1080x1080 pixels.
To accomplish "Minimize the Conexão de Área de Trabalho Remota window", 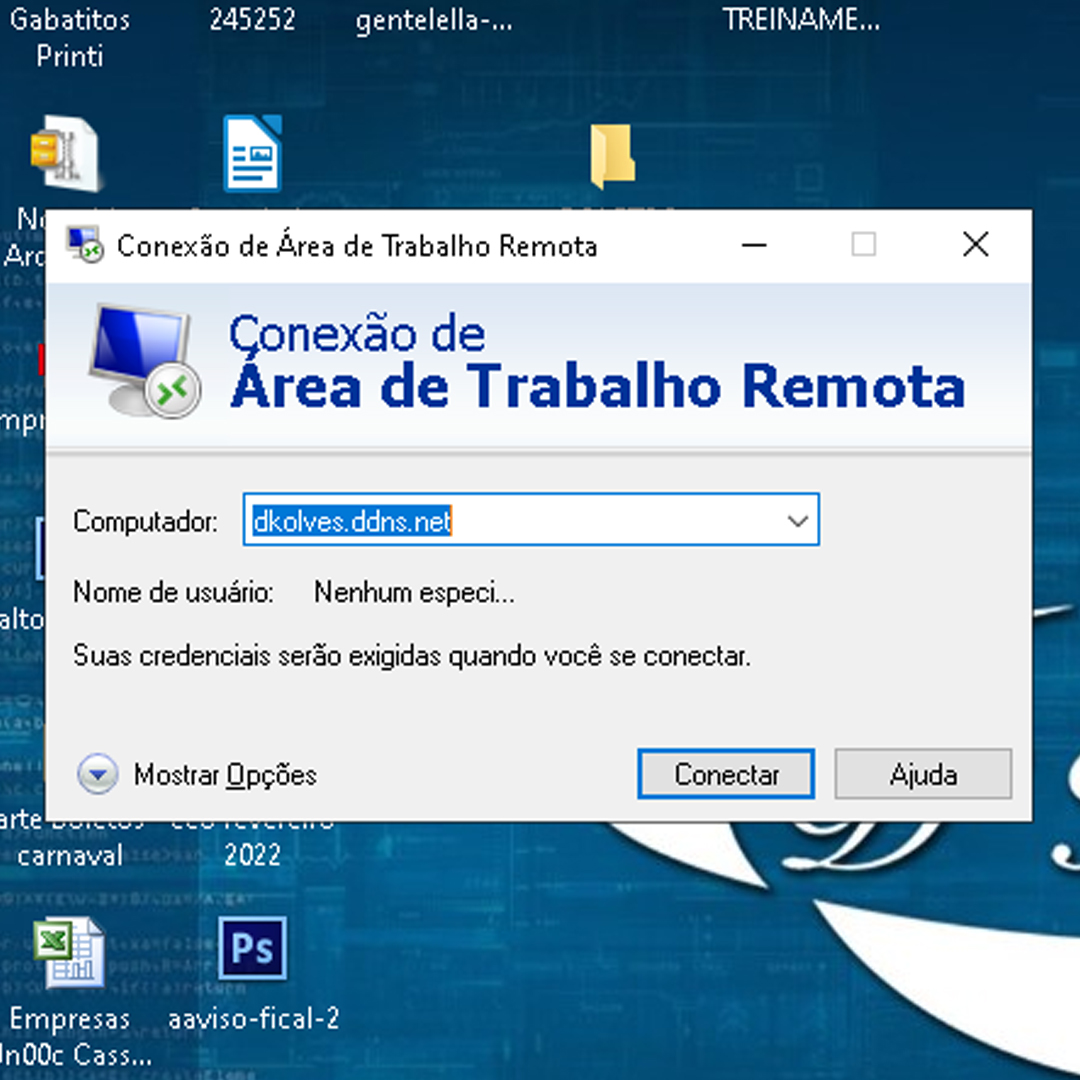I will tap(755, 245).
